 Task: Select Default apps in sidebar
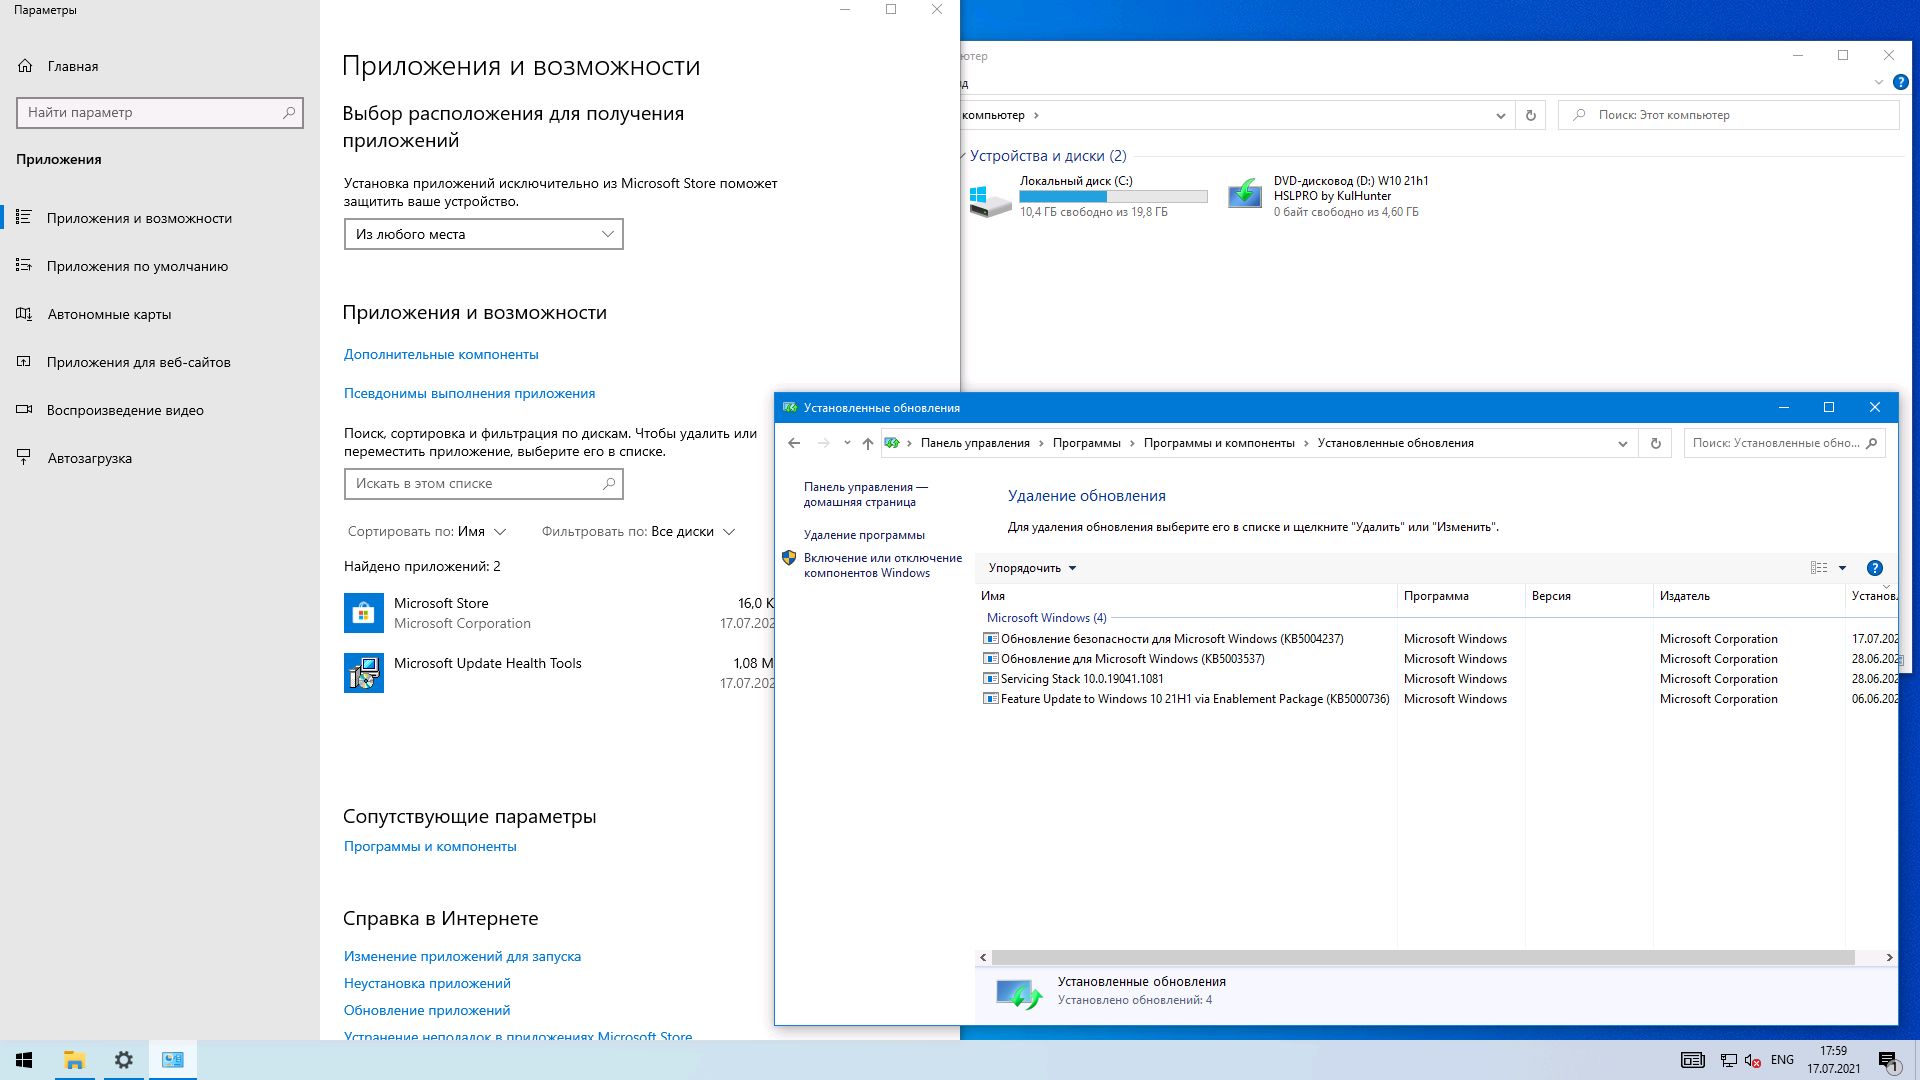pos(137,266)
